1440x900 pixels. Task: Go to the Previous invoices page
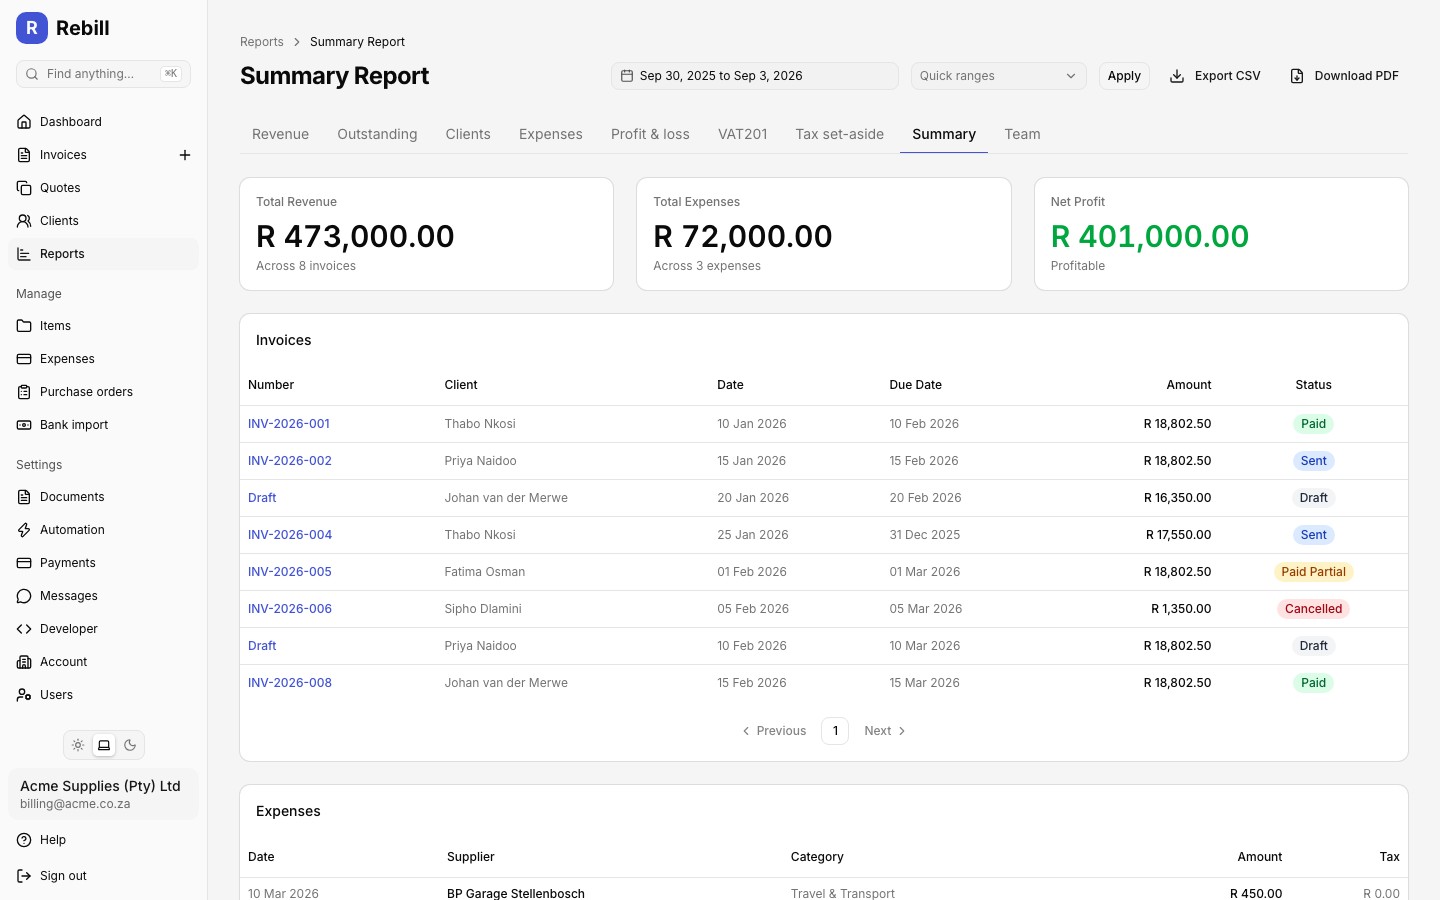click(774, 731)
